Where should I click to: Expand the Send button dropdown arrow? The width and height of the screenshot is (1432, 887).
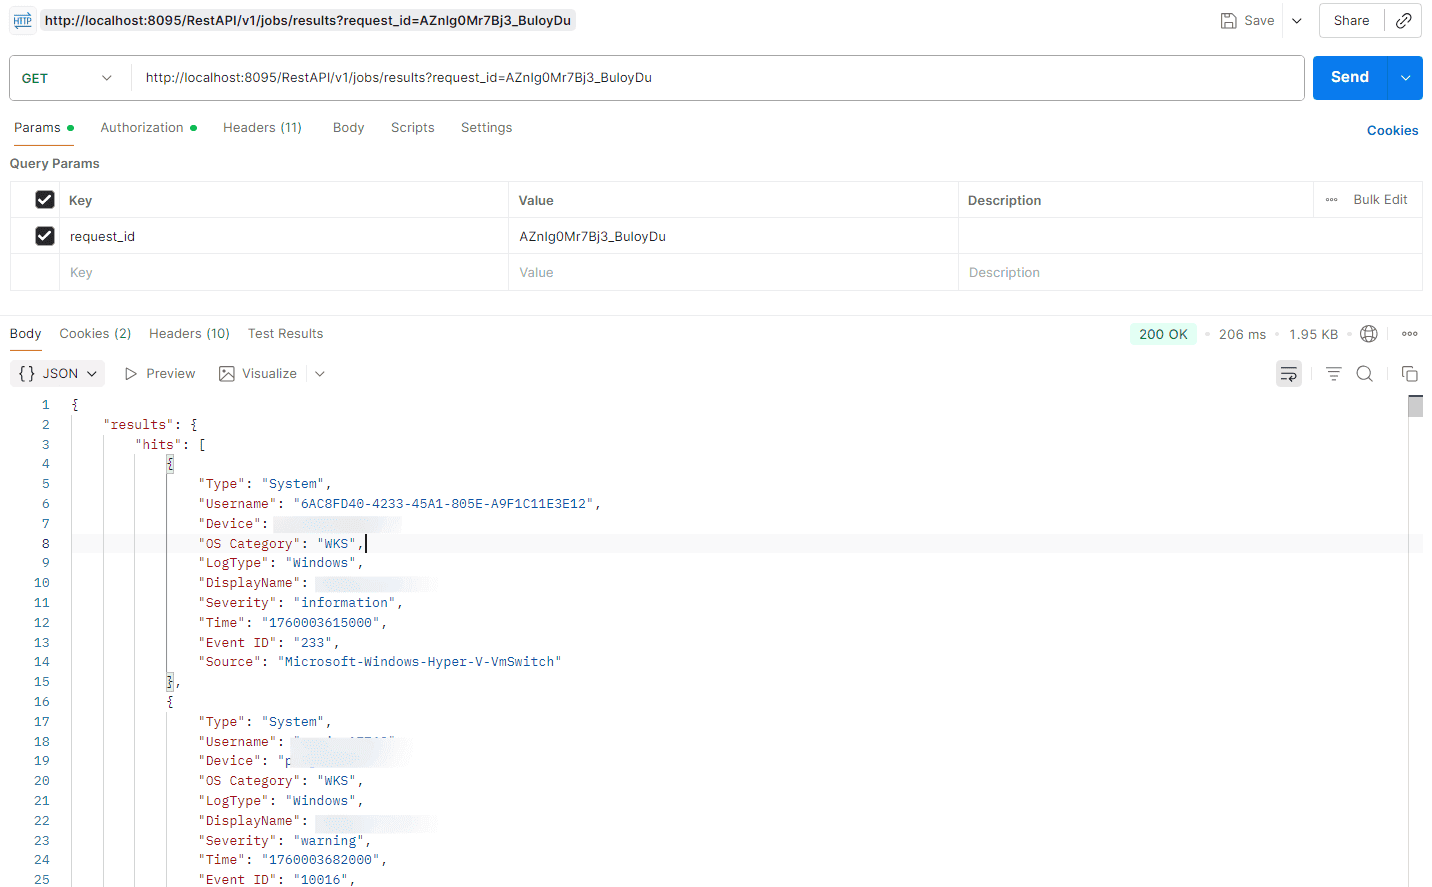click(1405, 77)
